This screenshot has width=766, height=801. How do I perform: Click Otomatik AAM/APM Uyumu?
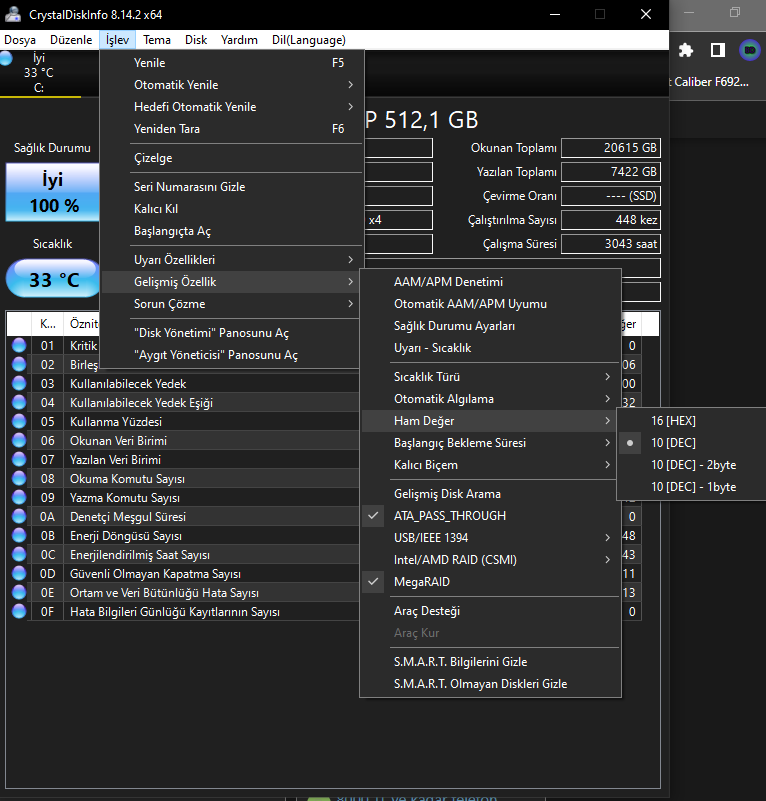pyautogui.click(x=491, y=304)
